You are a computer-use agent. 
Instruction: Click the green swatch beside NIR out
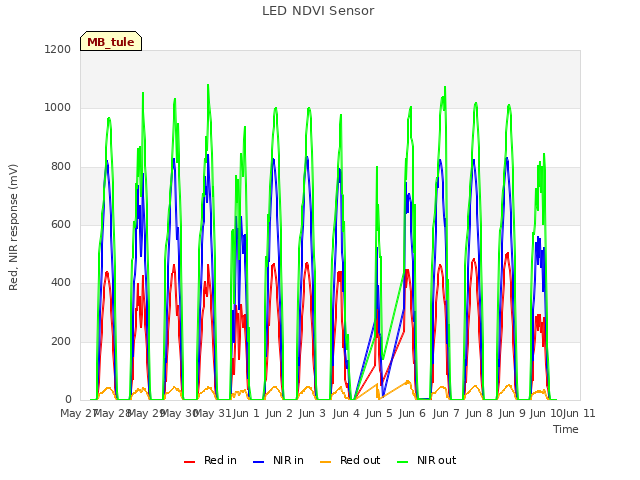click(402, 462)
